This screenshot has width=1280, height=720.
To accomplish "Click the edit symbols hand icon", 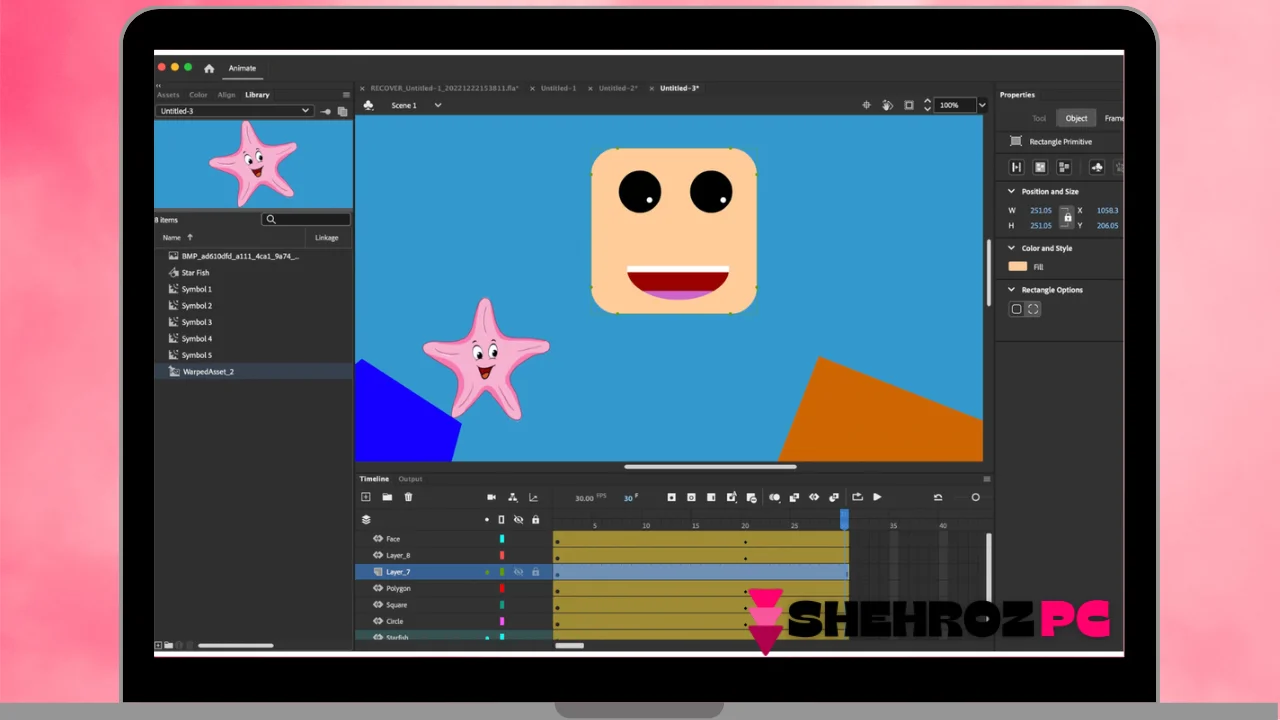I will pos(887,105).
